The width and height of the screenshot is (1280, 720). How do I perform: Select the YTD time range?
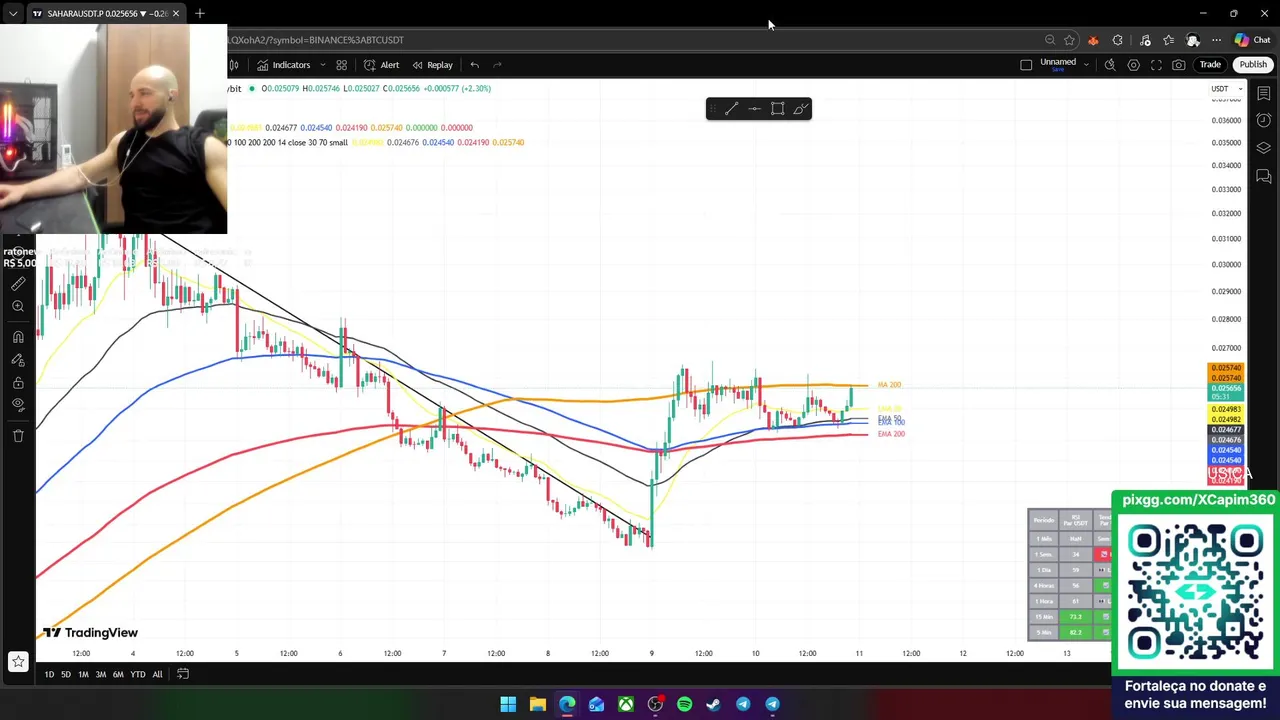[x=138, y=674]
